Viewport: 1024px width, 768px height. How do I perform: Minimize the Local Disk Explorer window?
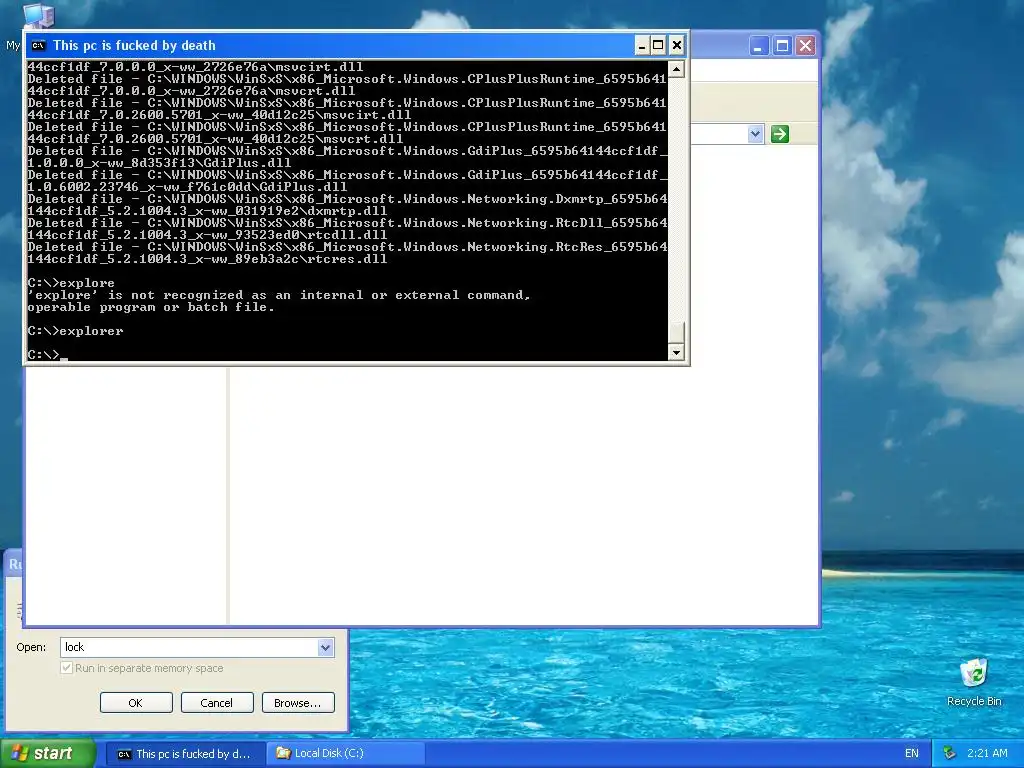(758, 46)
